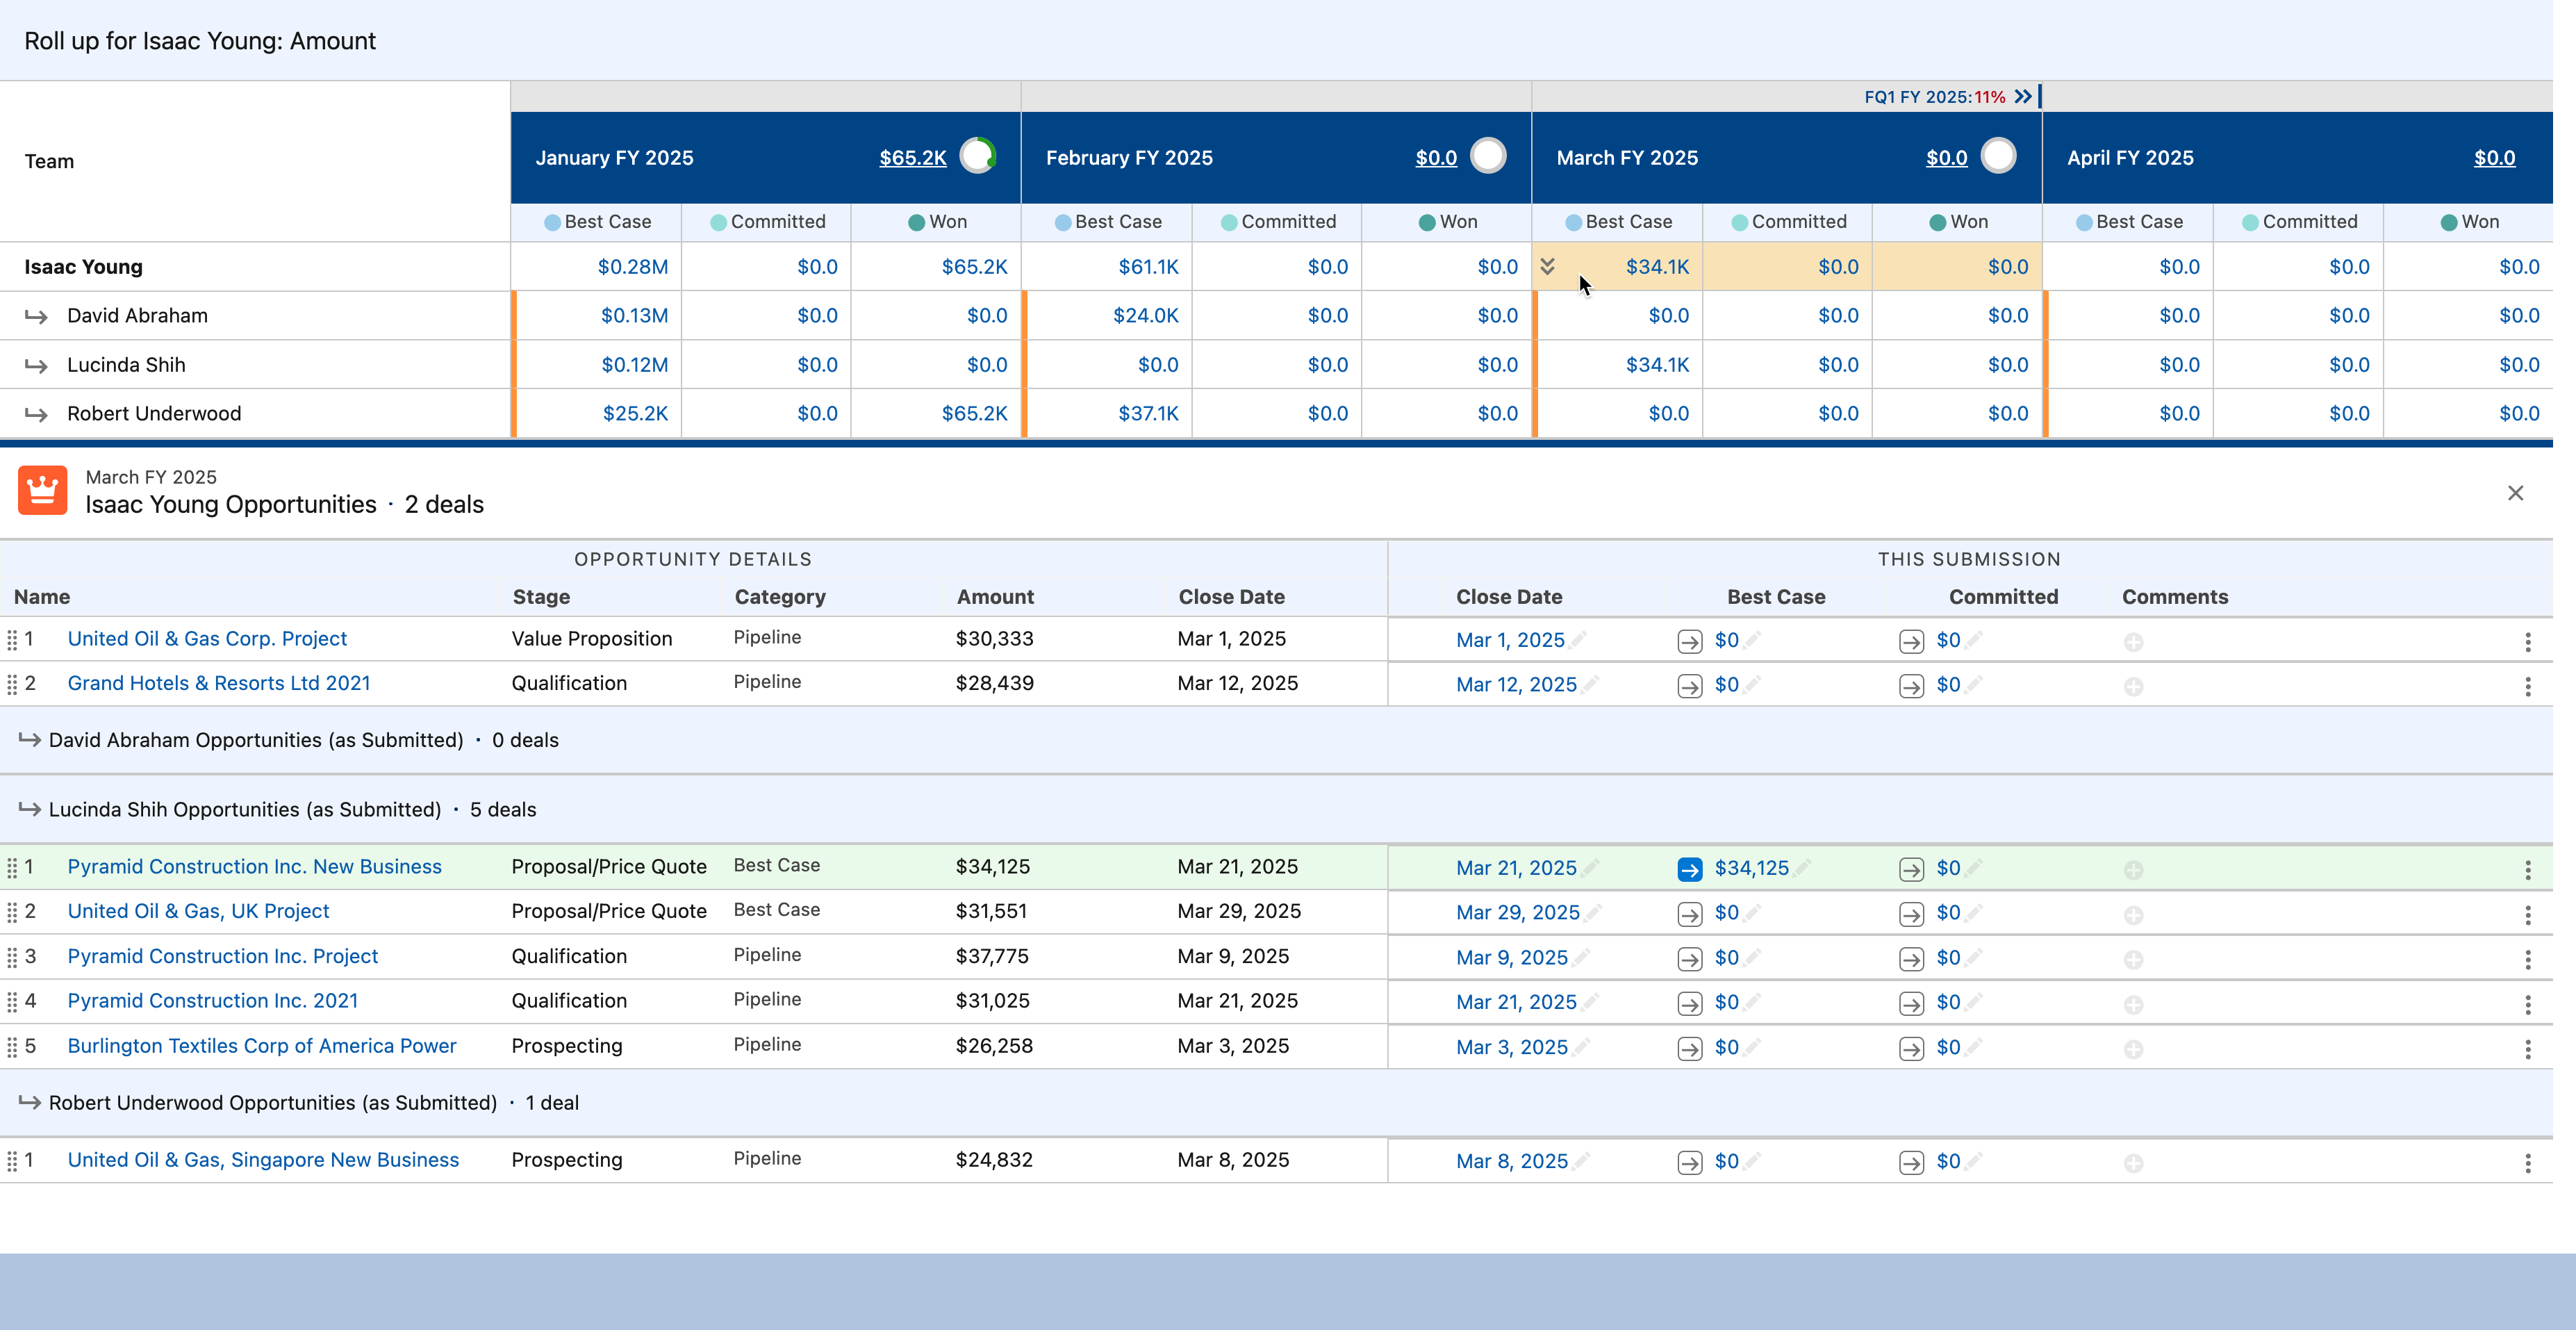Viewport: 2576px width, 1330px height.
Task: Click Best Case arrow for Pyramid Construction New Business
Action: pos(1689,869)
